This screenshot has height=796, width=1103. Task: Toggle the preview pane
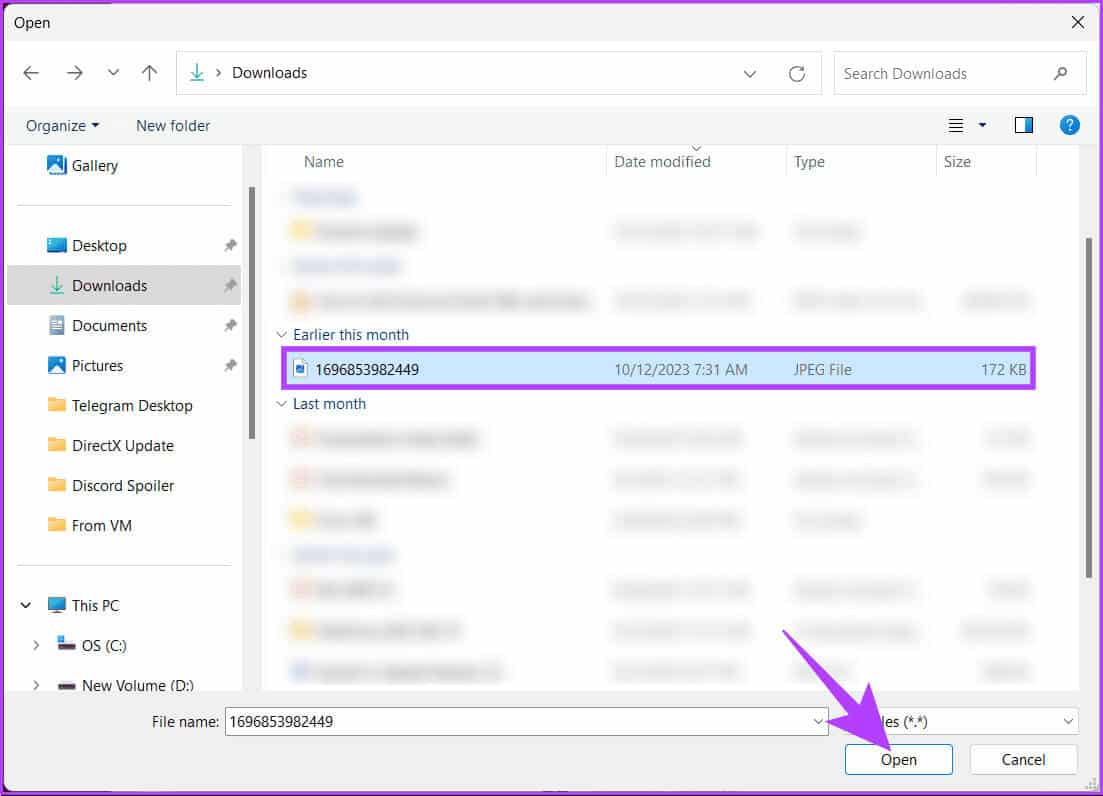[x=1024, y=125]
